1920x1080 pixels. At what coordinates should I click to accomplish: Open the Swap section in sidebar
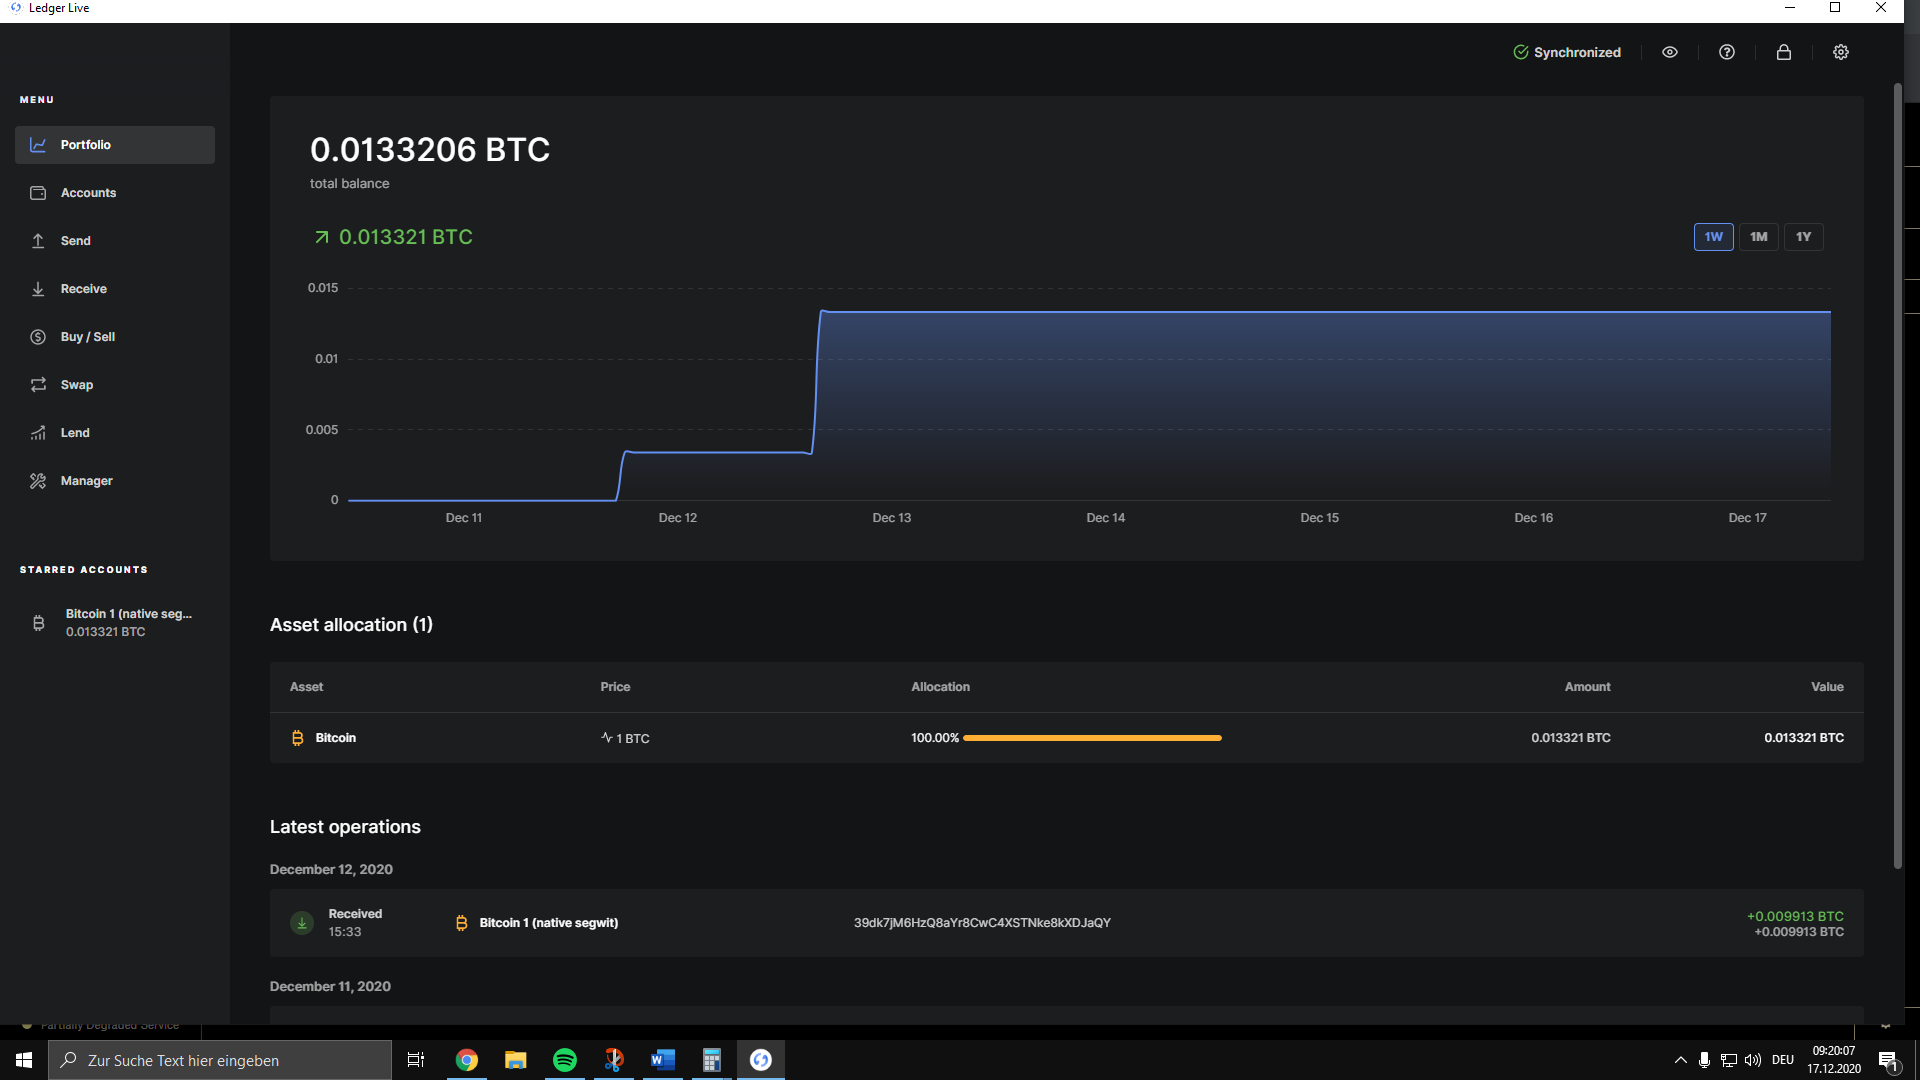(76, 385)
